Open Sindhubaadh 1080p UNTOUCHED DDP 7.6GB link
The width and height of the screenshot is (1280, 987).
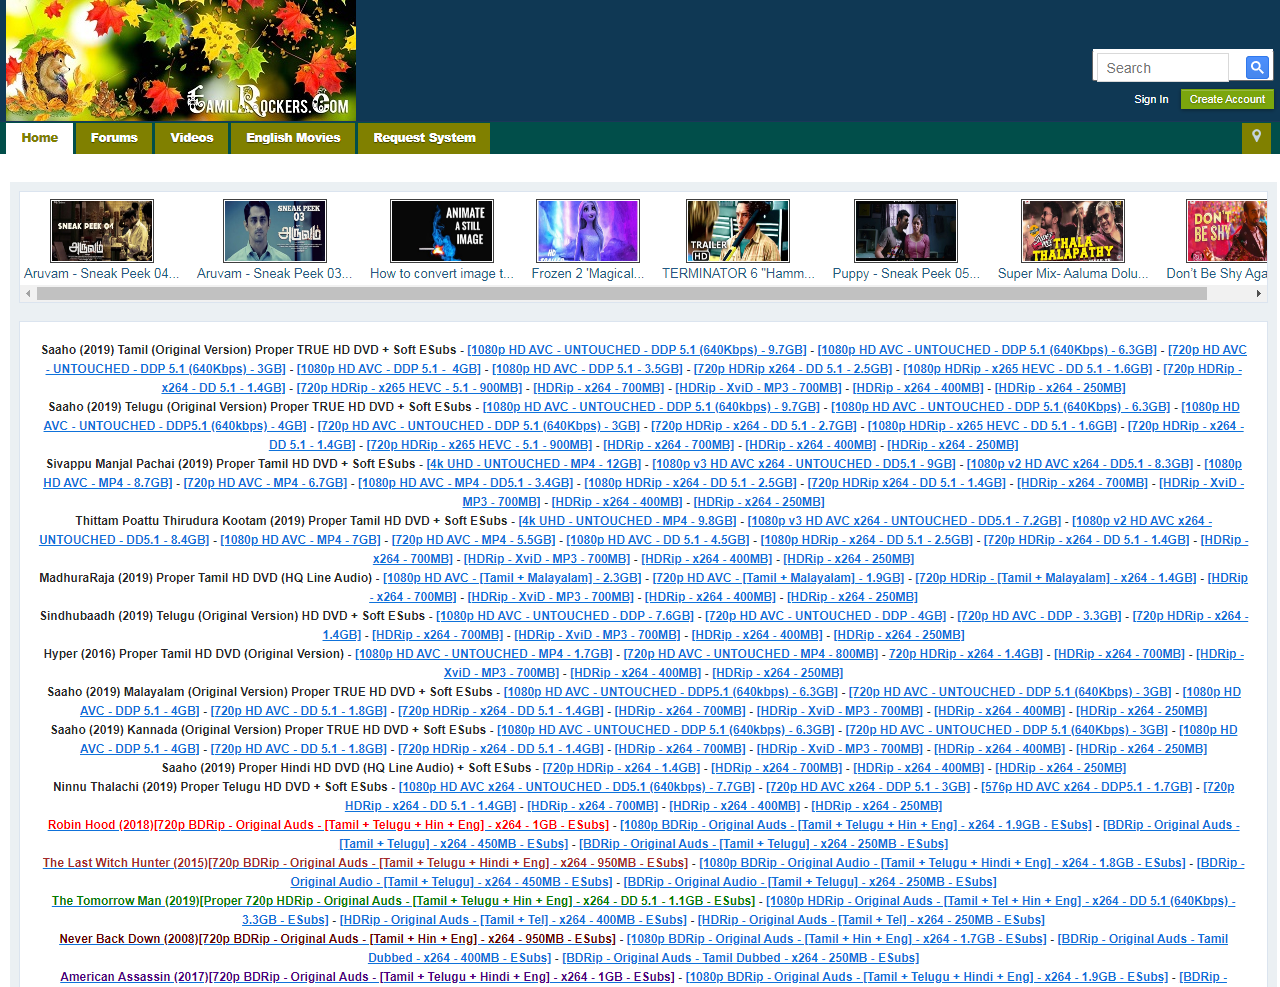(x=565, y=616)
